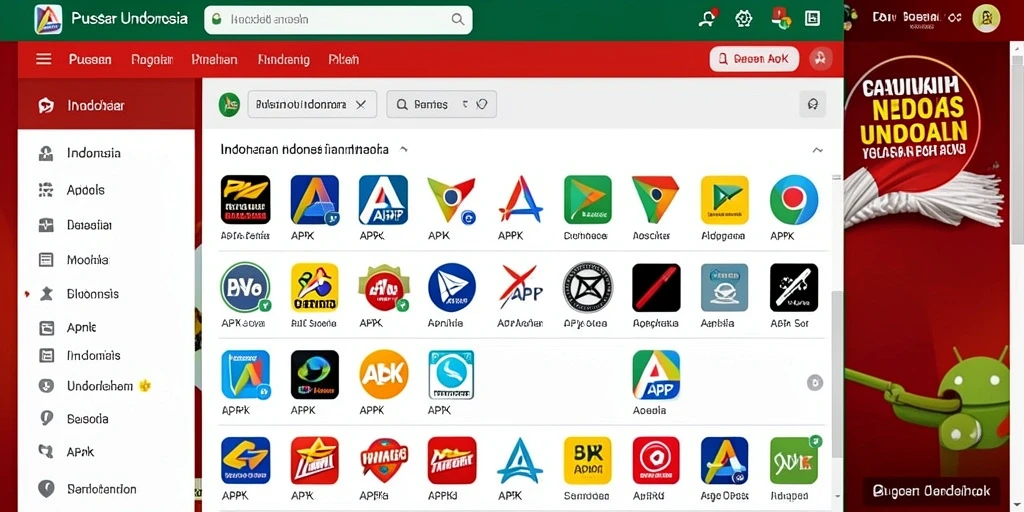
Task: Open the Rogakar tab
Action: click(x=152, y=59)
